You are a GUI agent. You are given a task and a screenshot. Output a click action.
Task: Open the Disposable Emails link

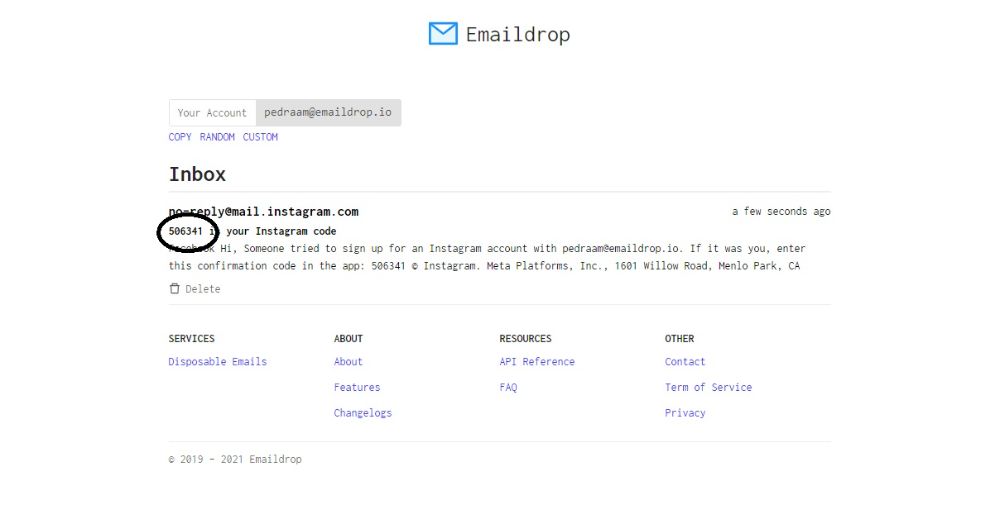click(x=217, y=361)
